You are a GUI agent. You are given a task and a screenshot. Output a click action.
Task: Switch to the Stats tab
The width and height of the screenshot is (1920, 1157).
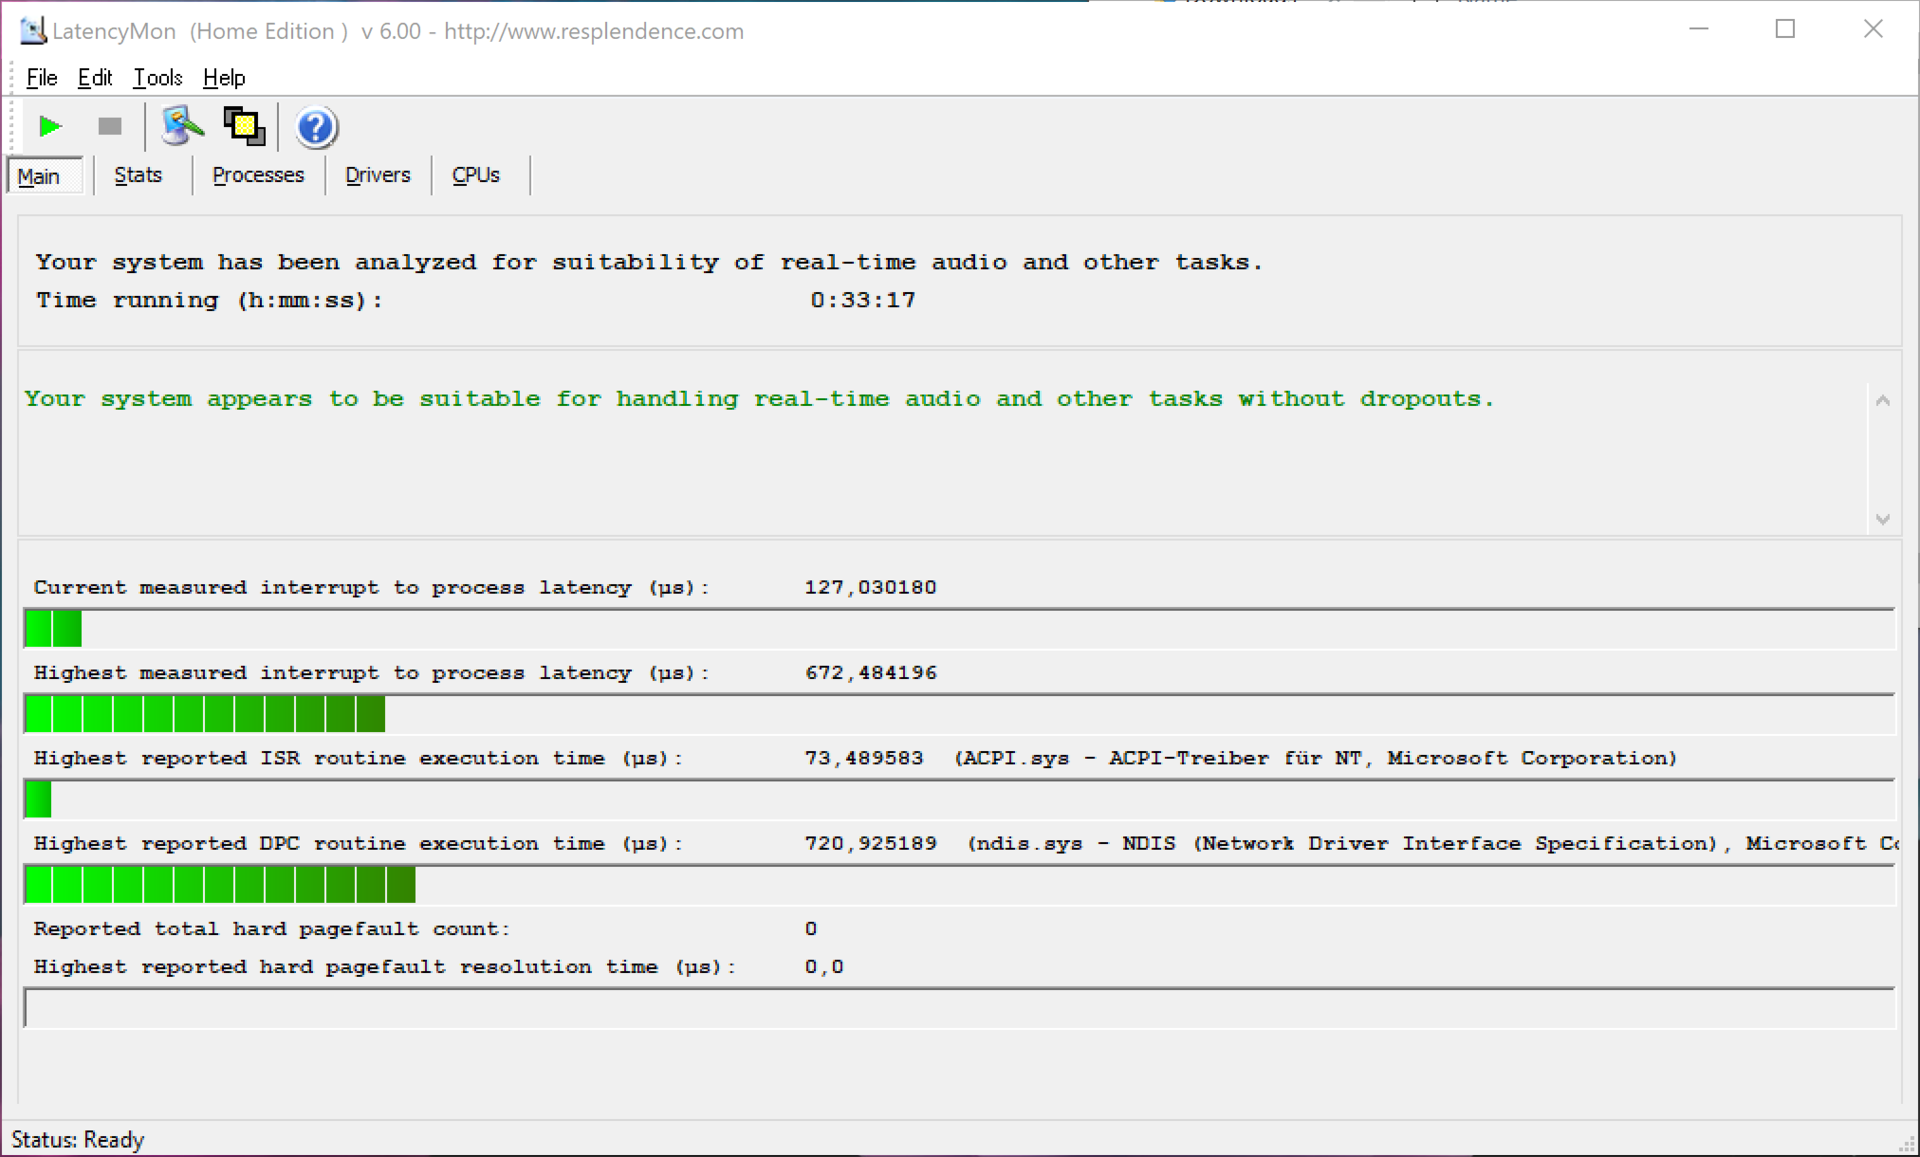coord(138,176)
